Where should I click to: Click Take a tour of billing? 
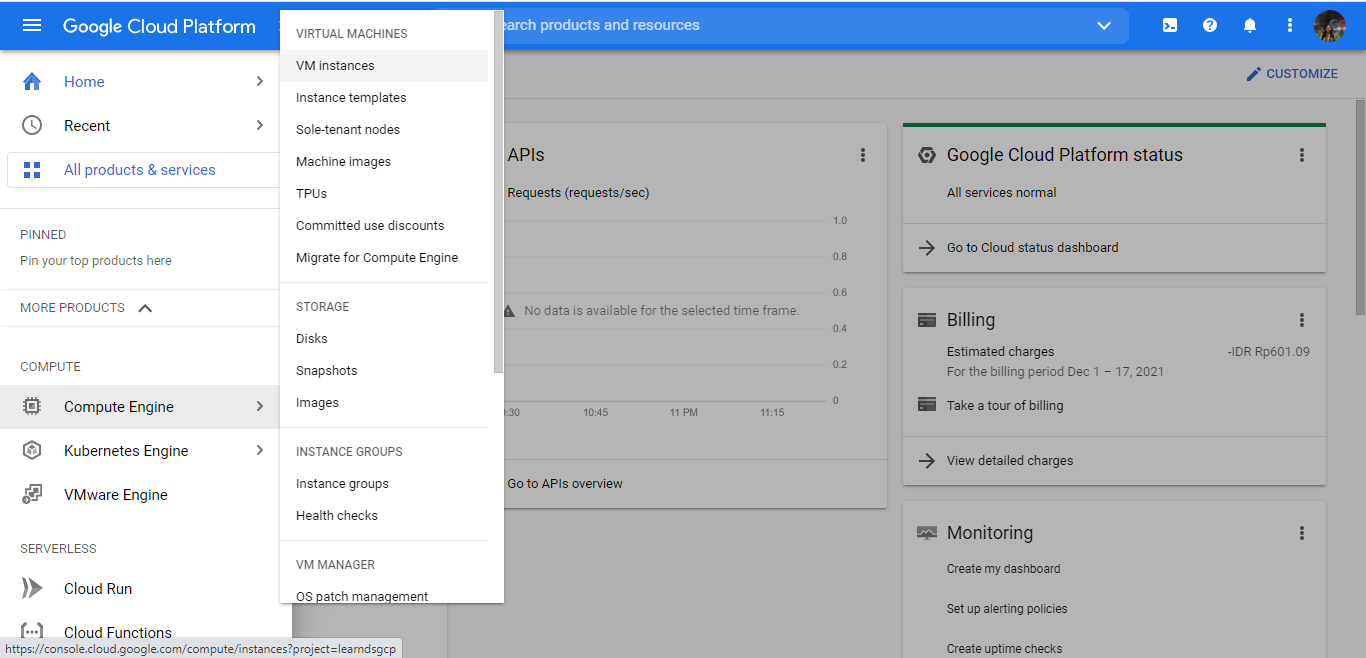click(1005, 405)
